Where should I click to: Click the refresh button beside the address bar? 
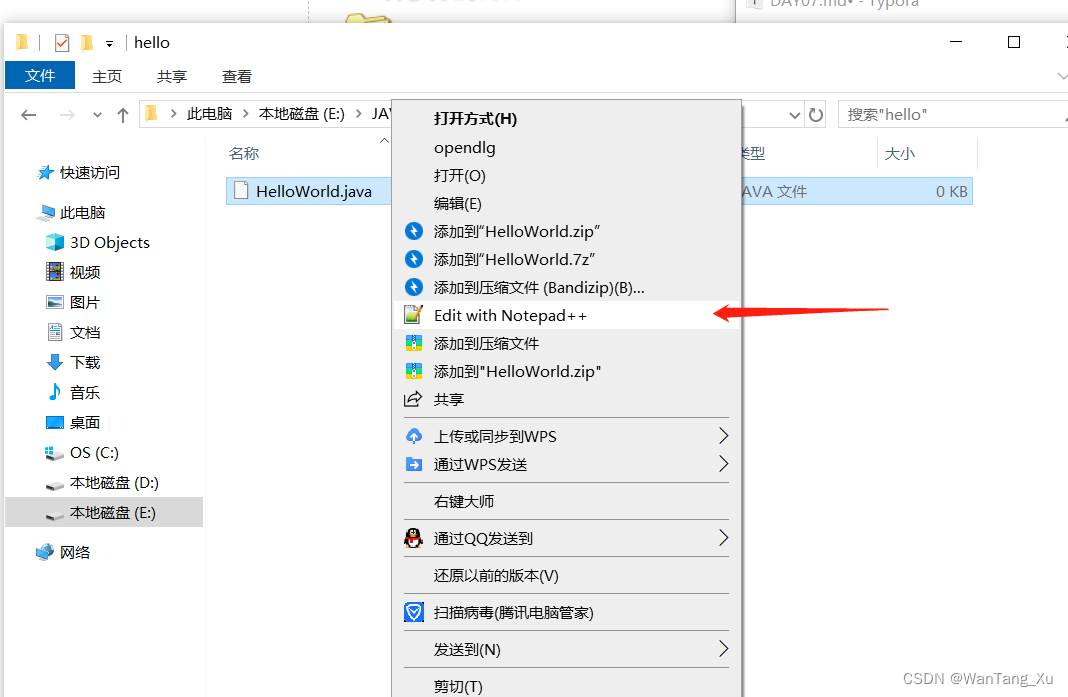816,114
